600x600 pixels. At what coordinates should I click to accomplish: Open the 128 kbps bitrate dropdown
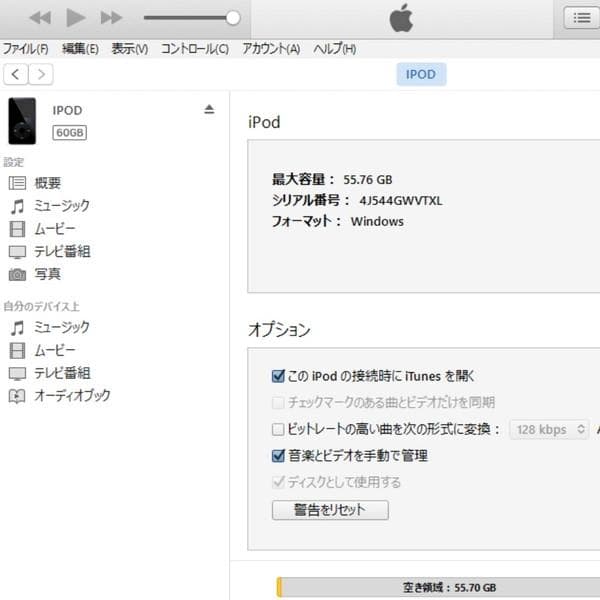[549, 429]
